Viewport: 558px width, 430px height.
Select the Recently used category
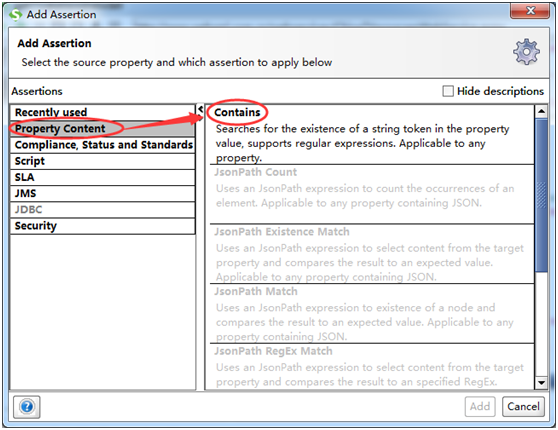(102, 112)
